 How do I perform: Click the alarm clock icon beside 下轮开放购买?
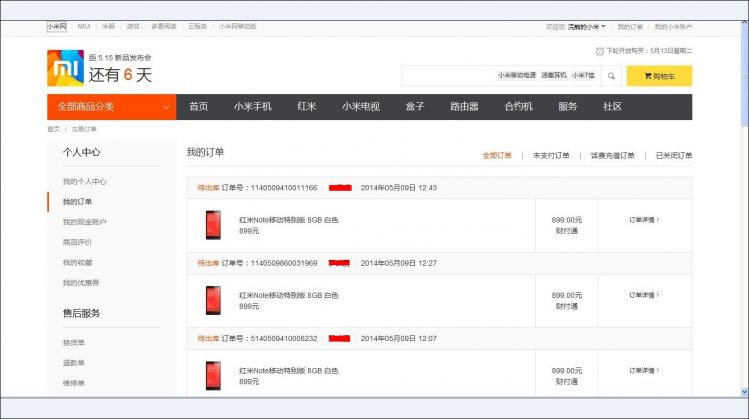point(599,51)
